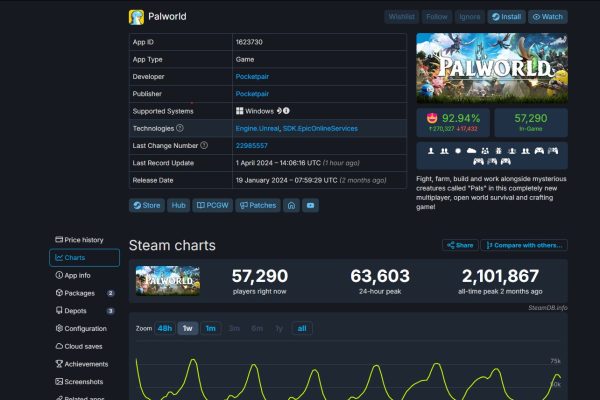Open change number 22985557 link
This screenshot has height=400, width=600.
[251, 146]
